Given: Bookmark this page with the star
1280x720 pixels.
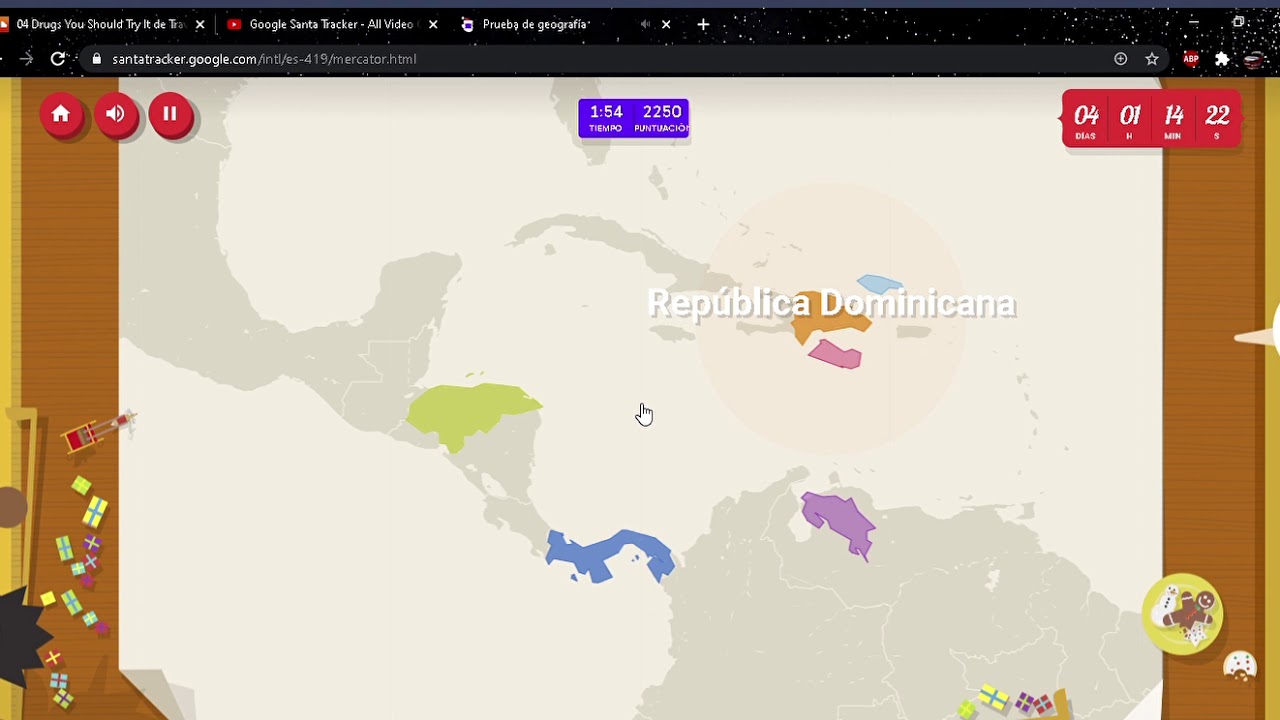Looking at the screenshot, I should (1152, 59).
